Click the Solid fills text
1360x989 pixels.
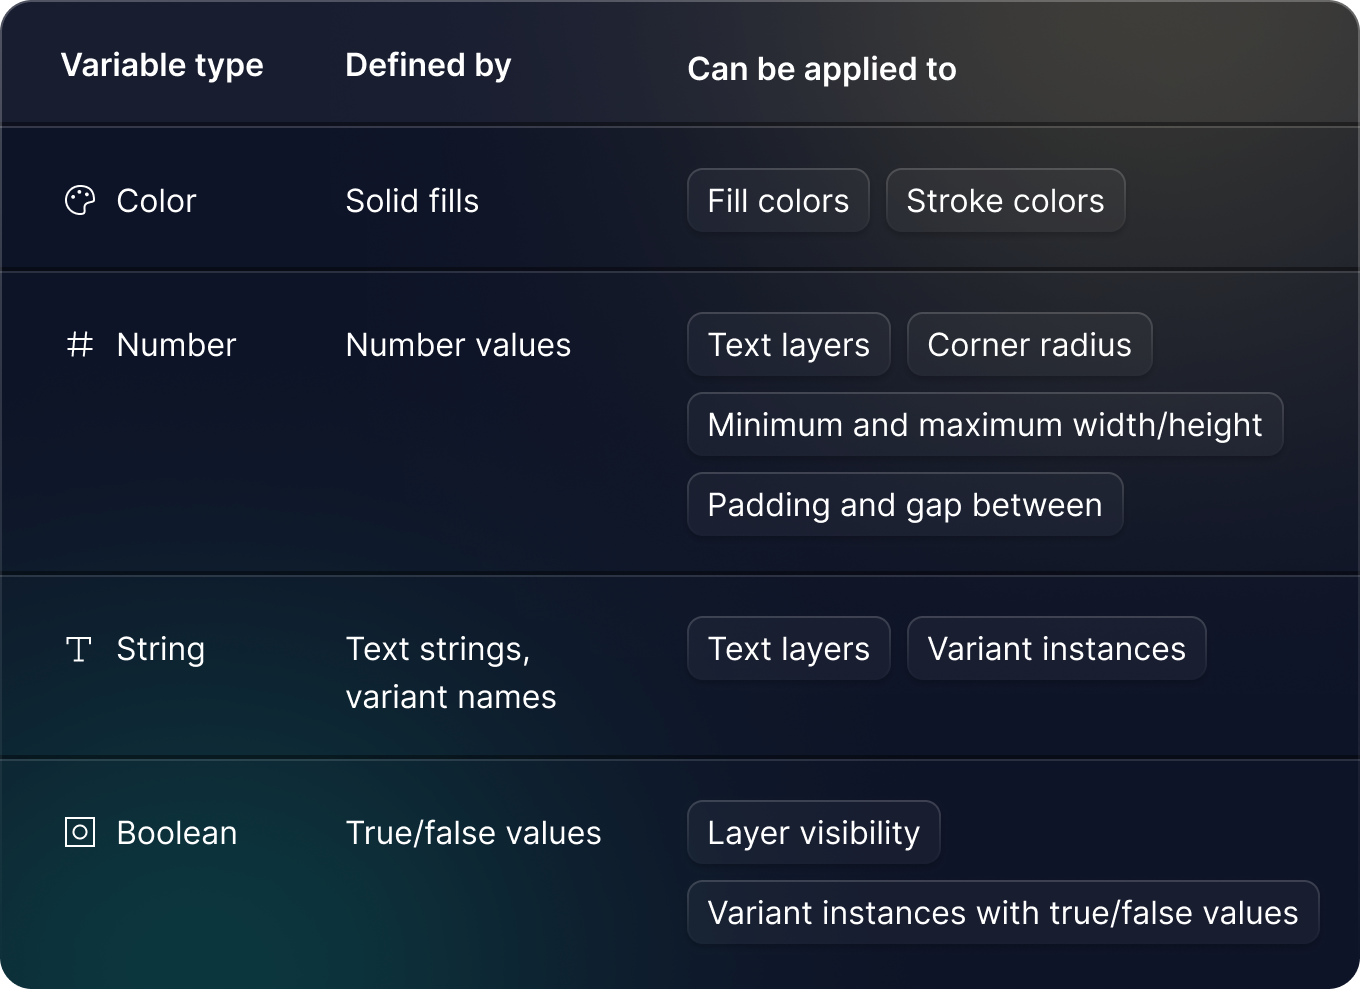412,201
